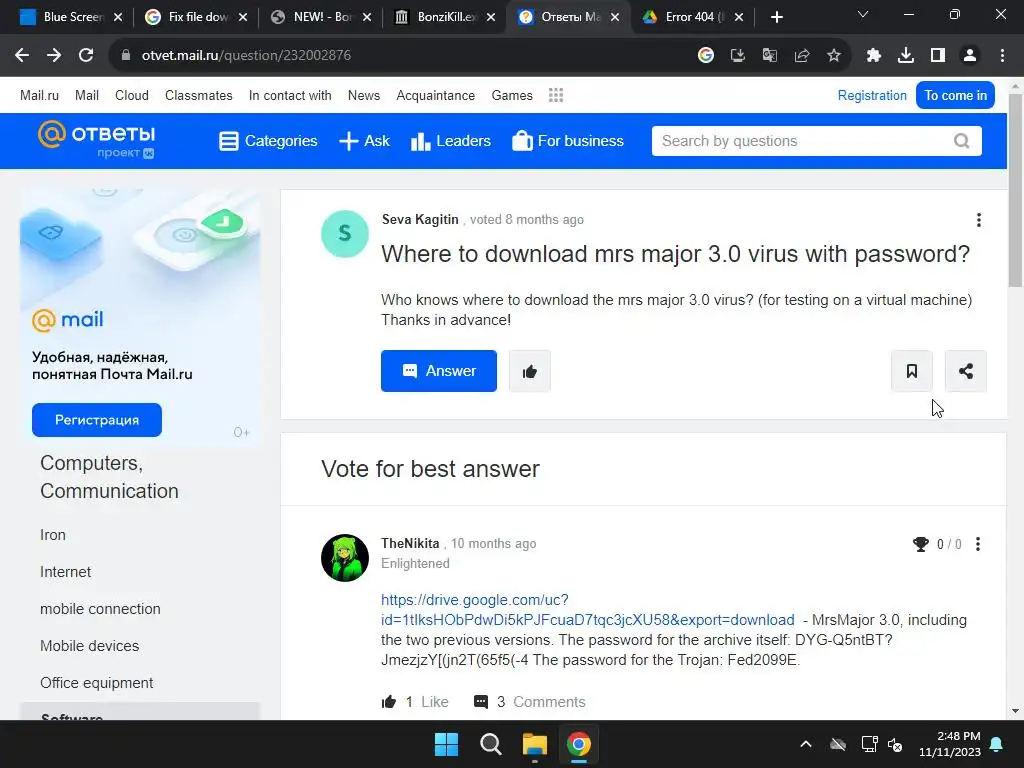Reload the current page
1024x768 pixels.
coord(86,56)
